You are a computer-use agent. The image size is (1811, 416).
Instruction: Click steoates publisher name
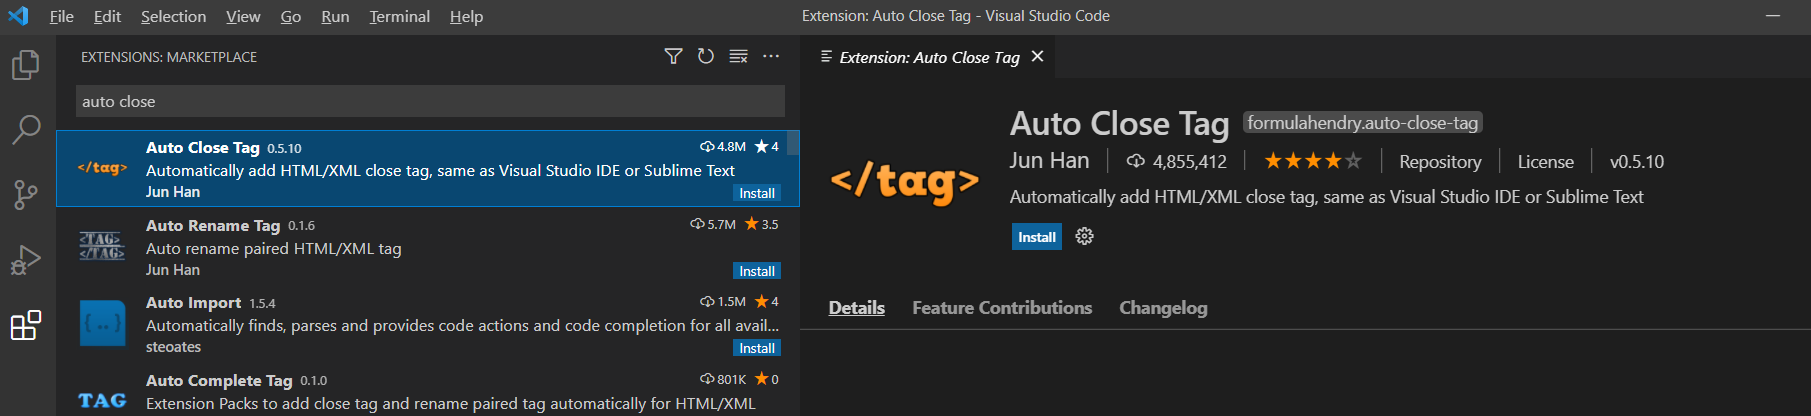click(x=173, y=347)
